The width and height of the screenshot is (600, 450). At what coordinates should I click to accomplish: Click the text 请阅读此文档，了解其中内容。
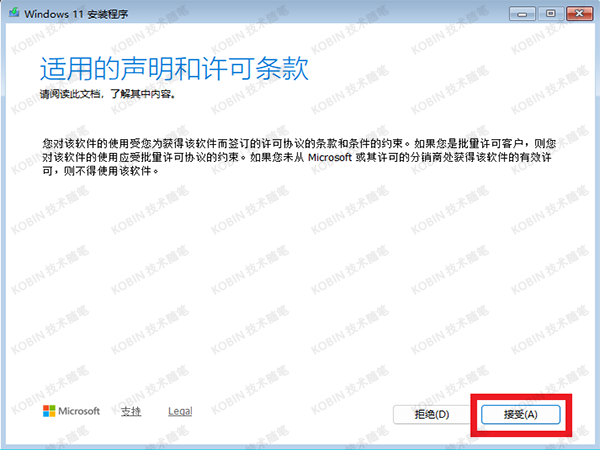click(108, 94)
